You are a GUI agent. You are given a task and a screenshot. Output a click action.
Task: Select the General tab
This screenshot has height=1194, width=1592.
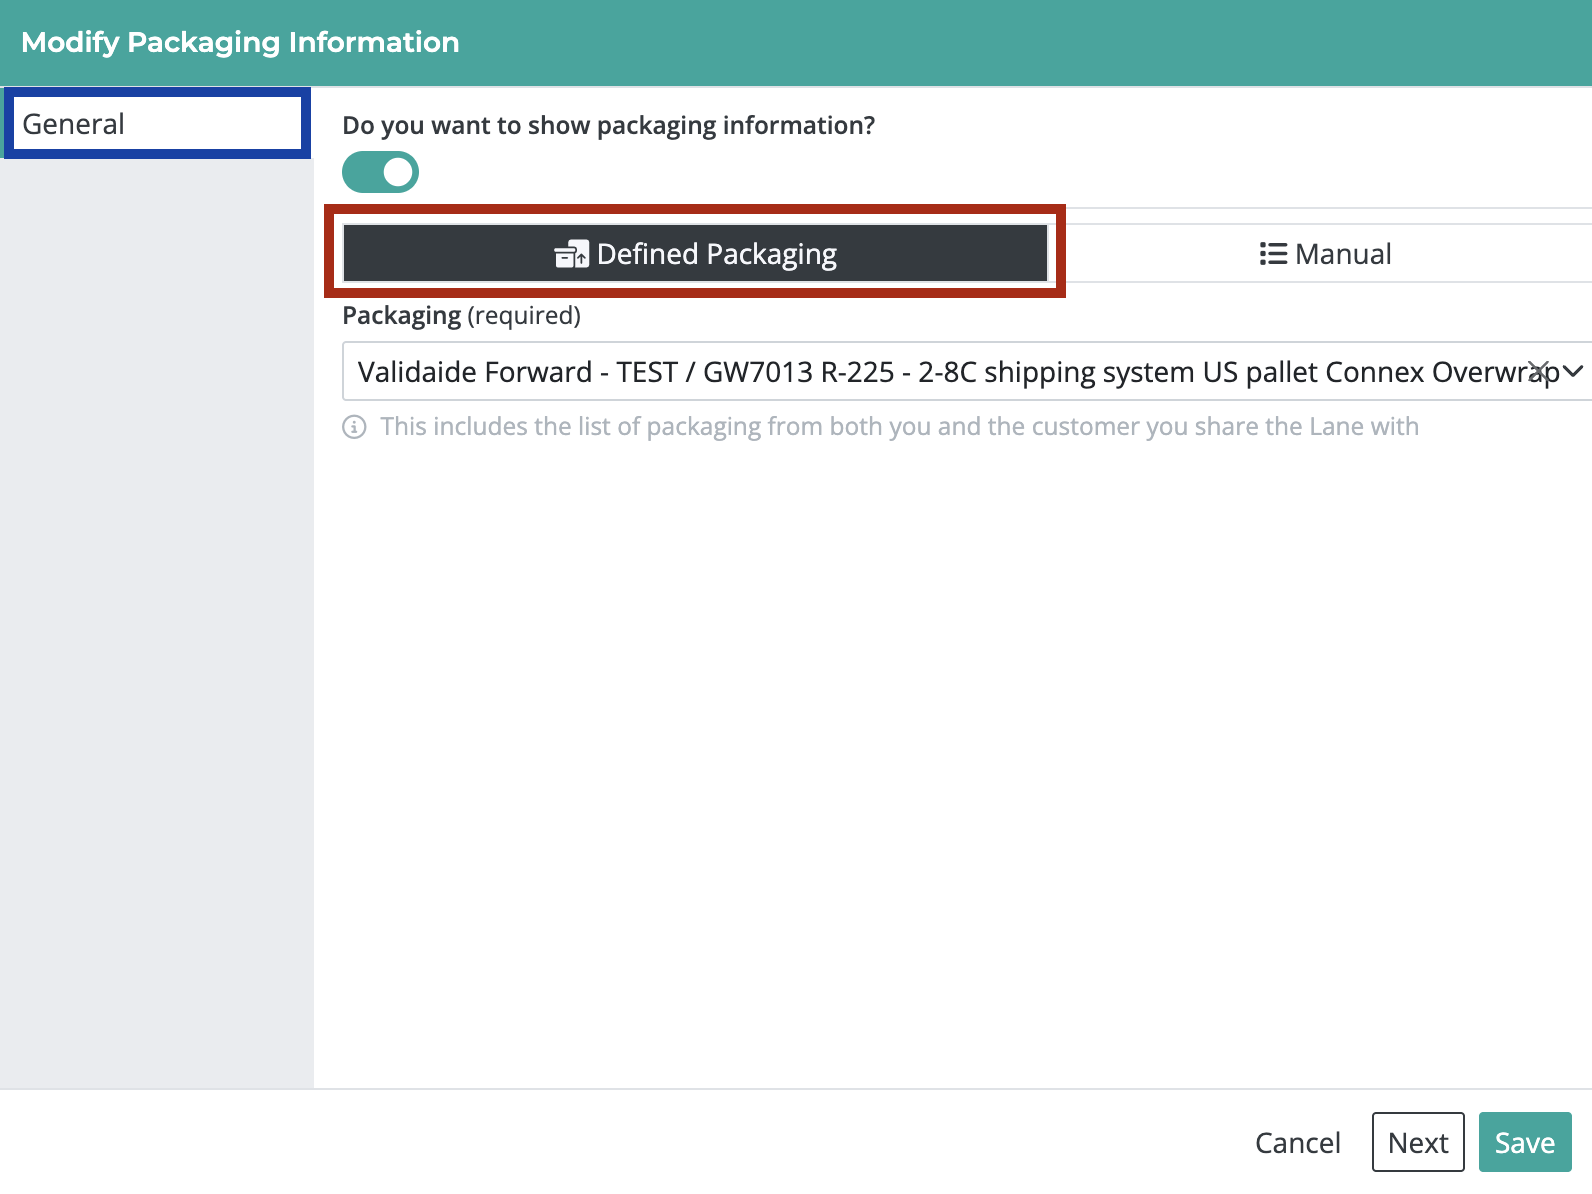click(157, 123)
